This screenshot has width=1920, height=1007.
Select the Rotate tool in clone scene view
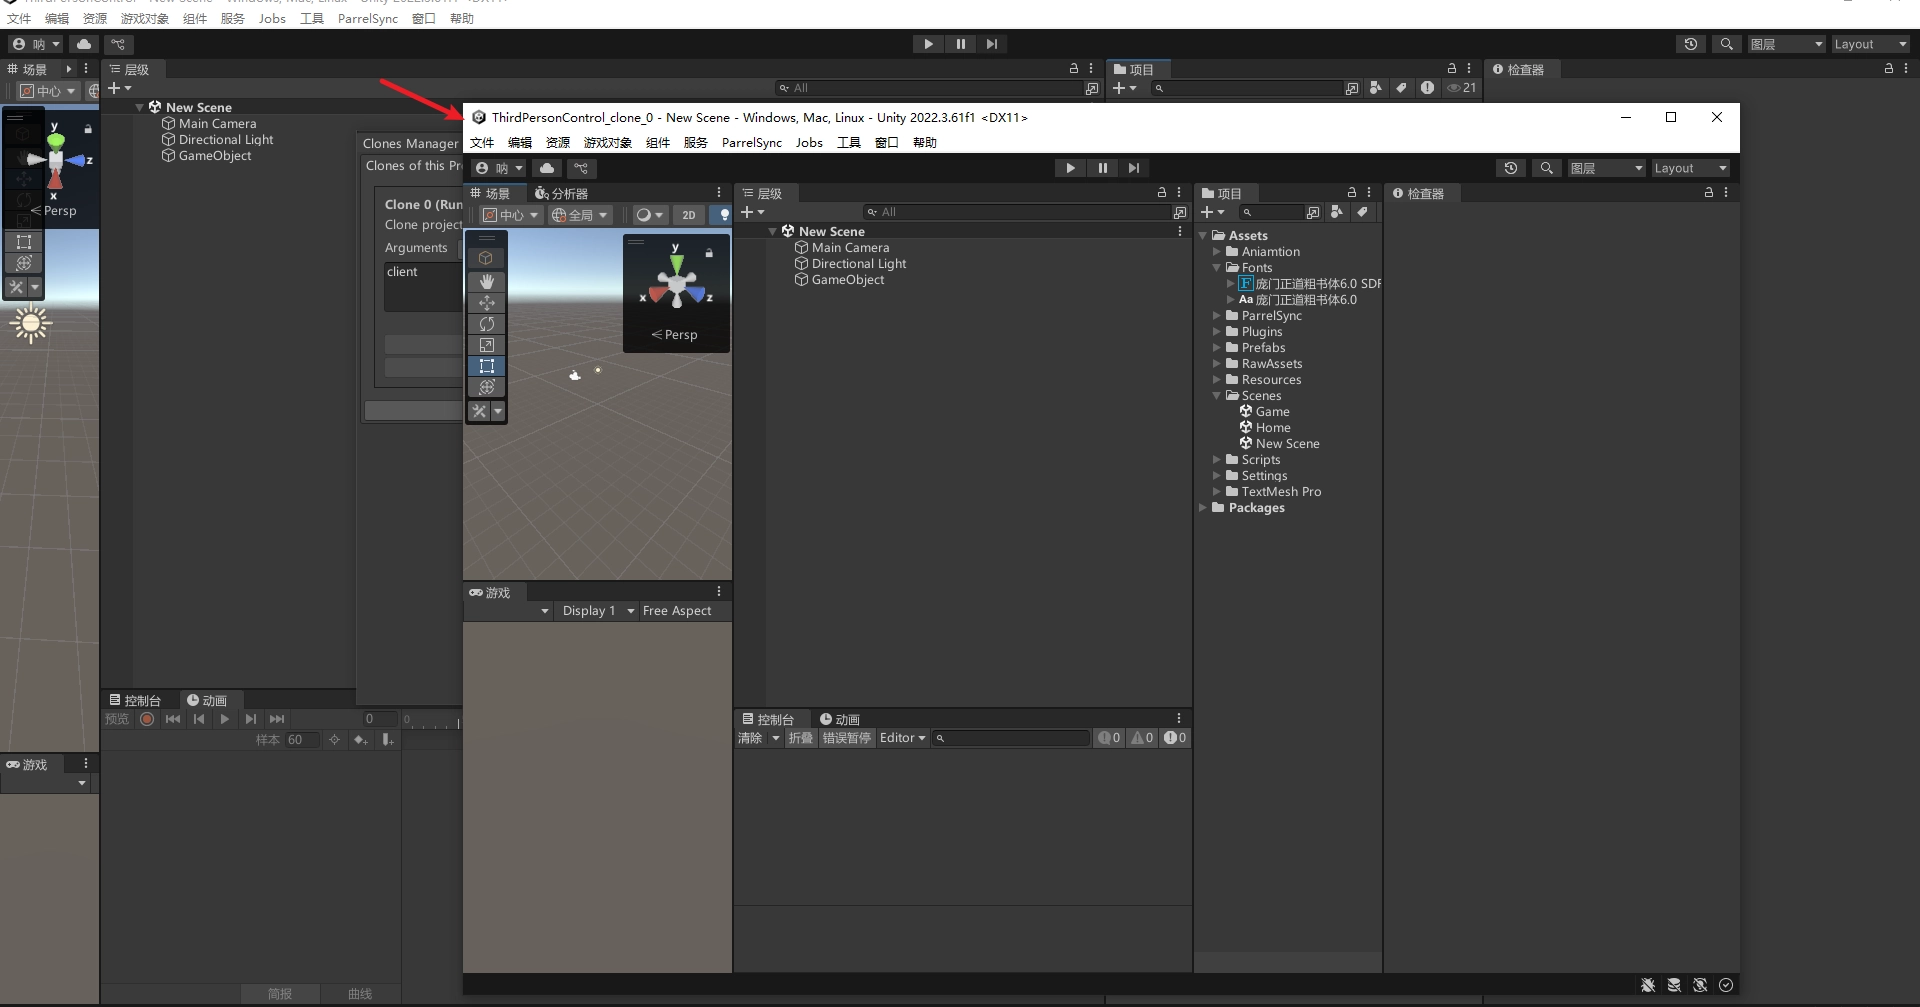tap(487, 323)
